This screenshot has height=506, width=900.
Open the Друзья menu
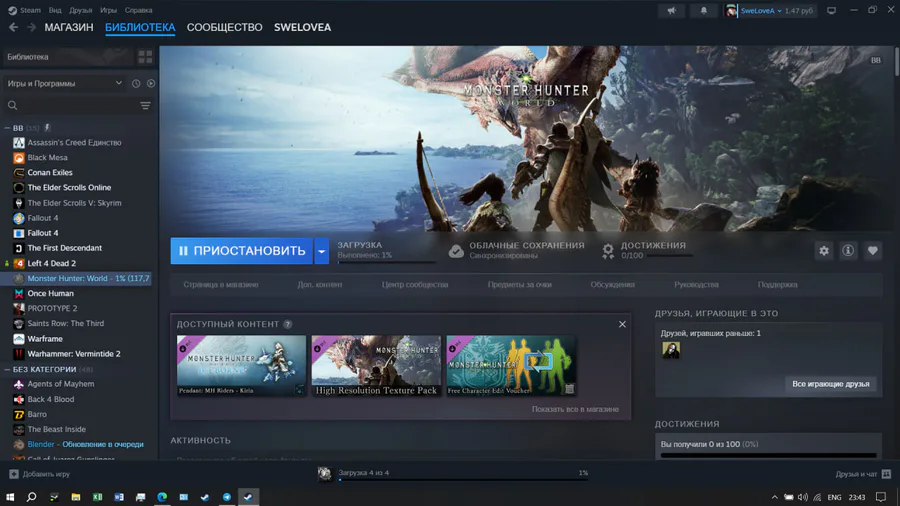click(x=80, y=10)
